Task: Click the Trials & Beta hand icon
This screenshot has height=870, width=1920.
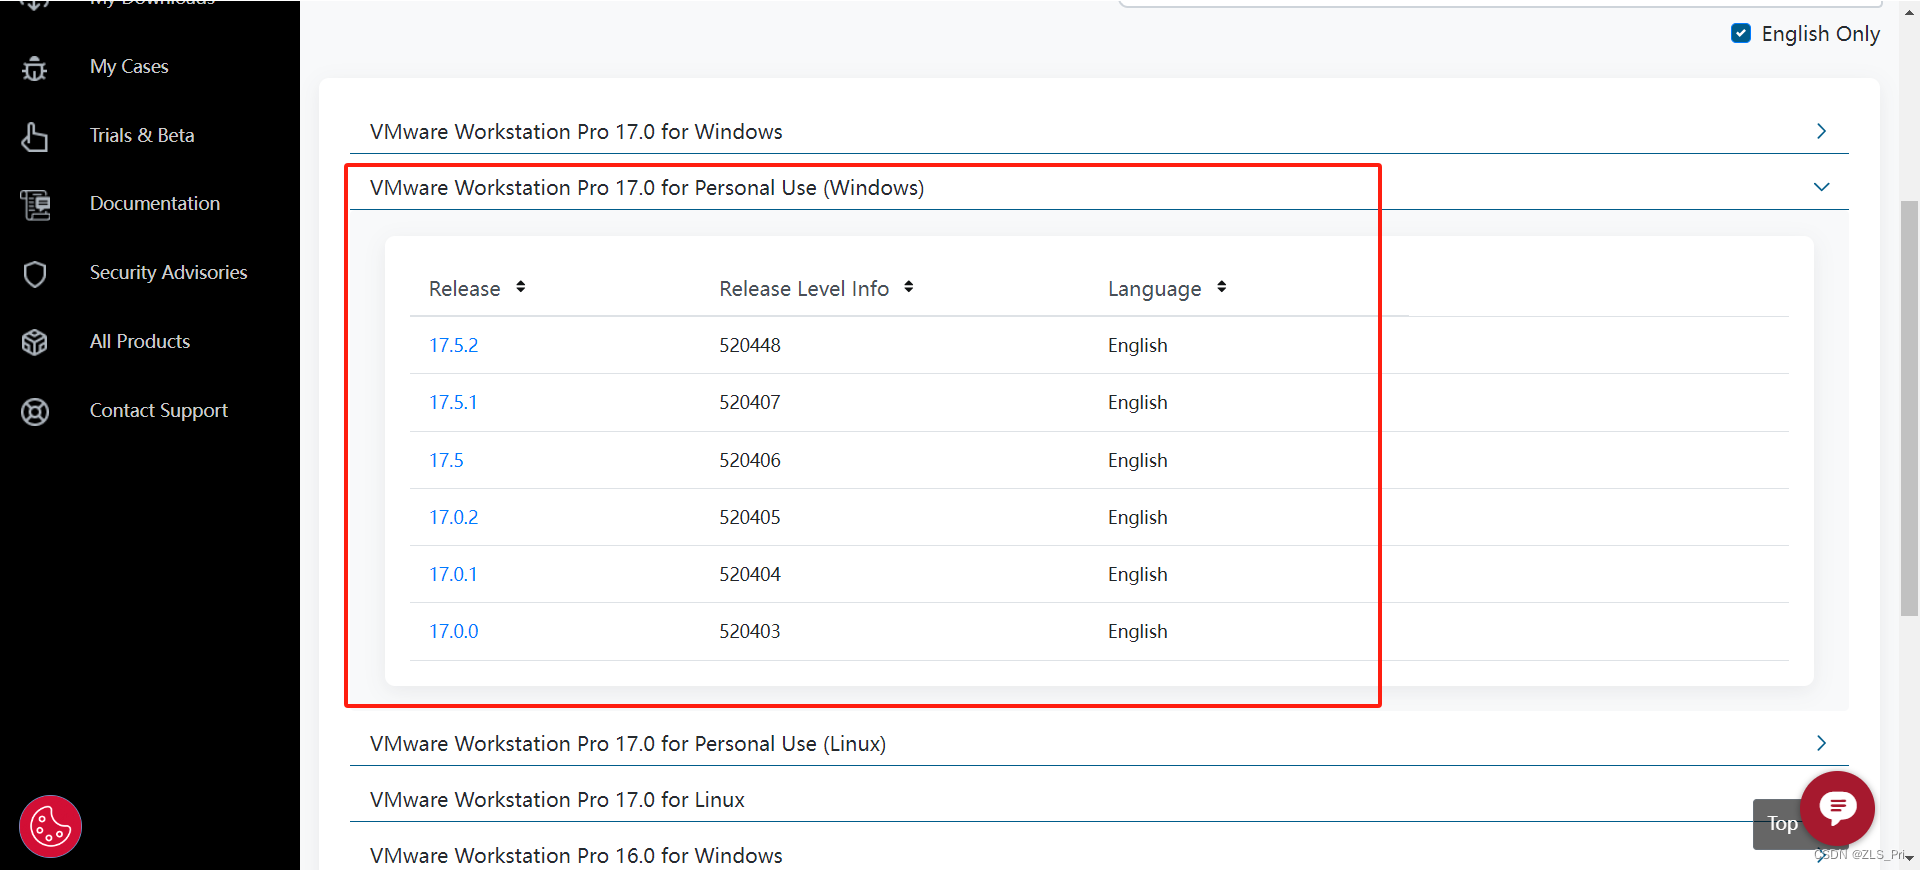Action: click(35, 137)
